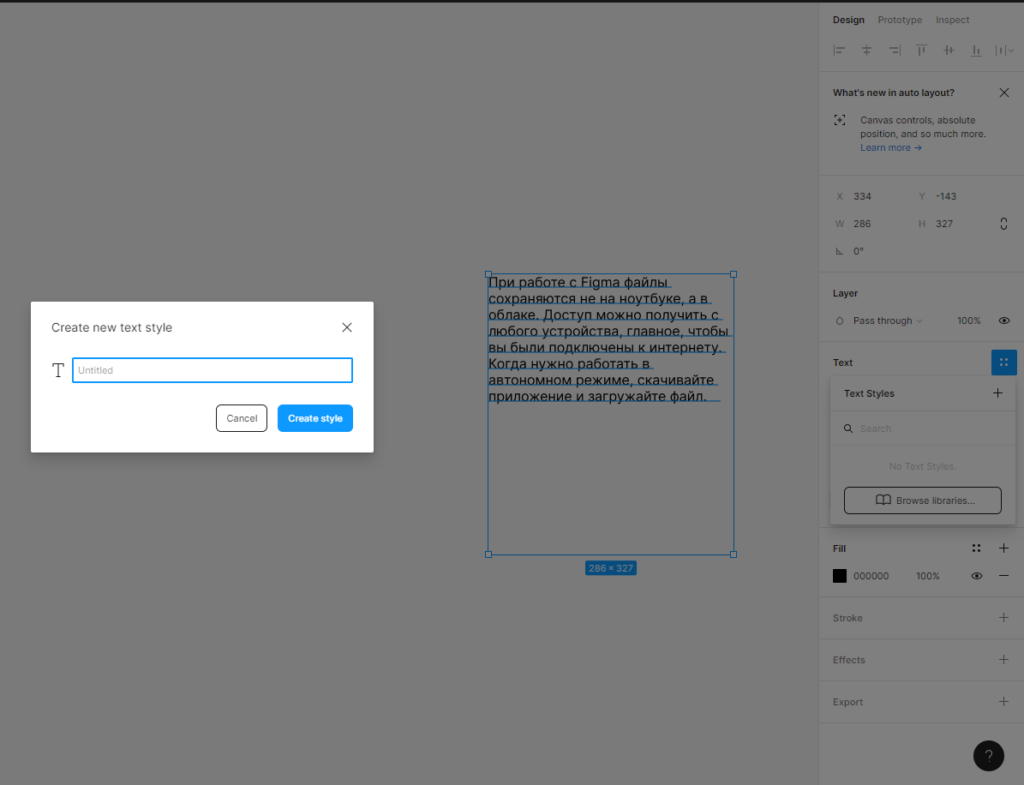The height and width of the screenshot is (785, 1024).
Task: Add an effect with plus icon
Action: [1004, 660]
